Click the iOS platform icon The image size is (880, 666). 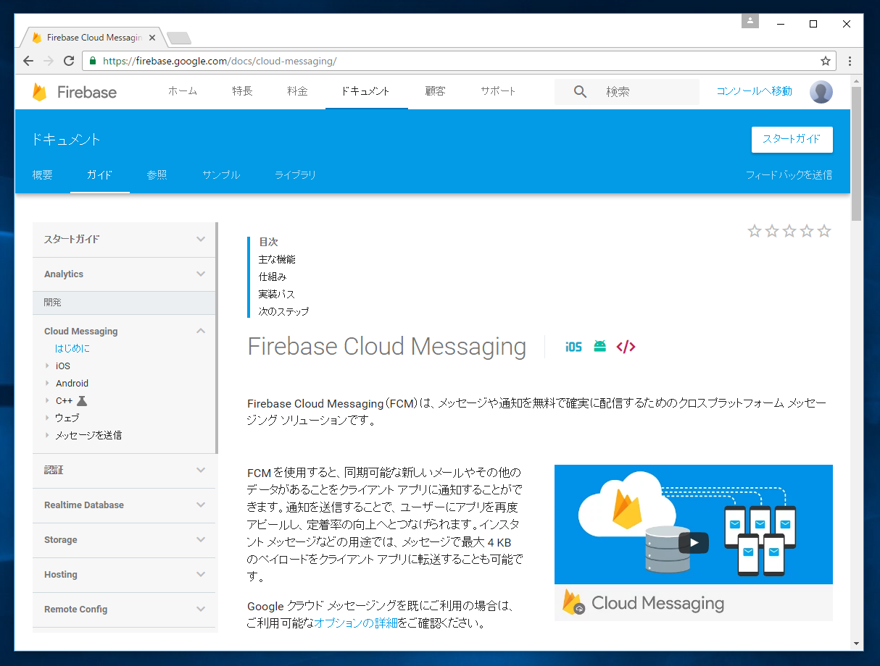click(573, 347)
